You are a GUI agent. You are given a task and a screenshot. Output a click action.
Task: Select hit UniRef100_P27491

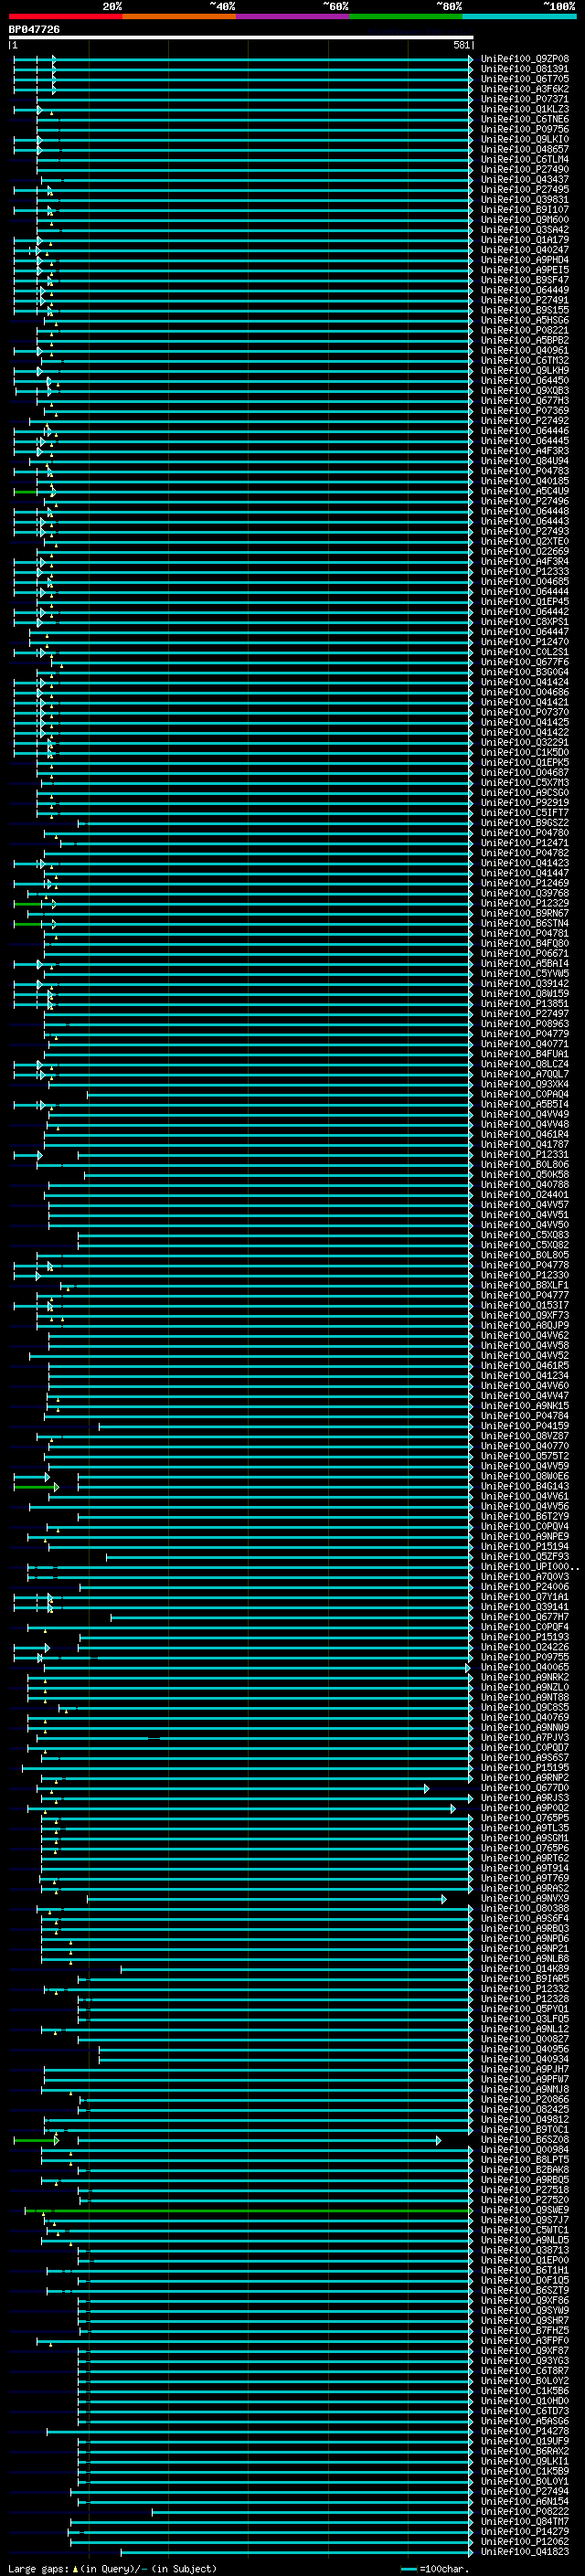pyautogui.click(x=525, y=300)
